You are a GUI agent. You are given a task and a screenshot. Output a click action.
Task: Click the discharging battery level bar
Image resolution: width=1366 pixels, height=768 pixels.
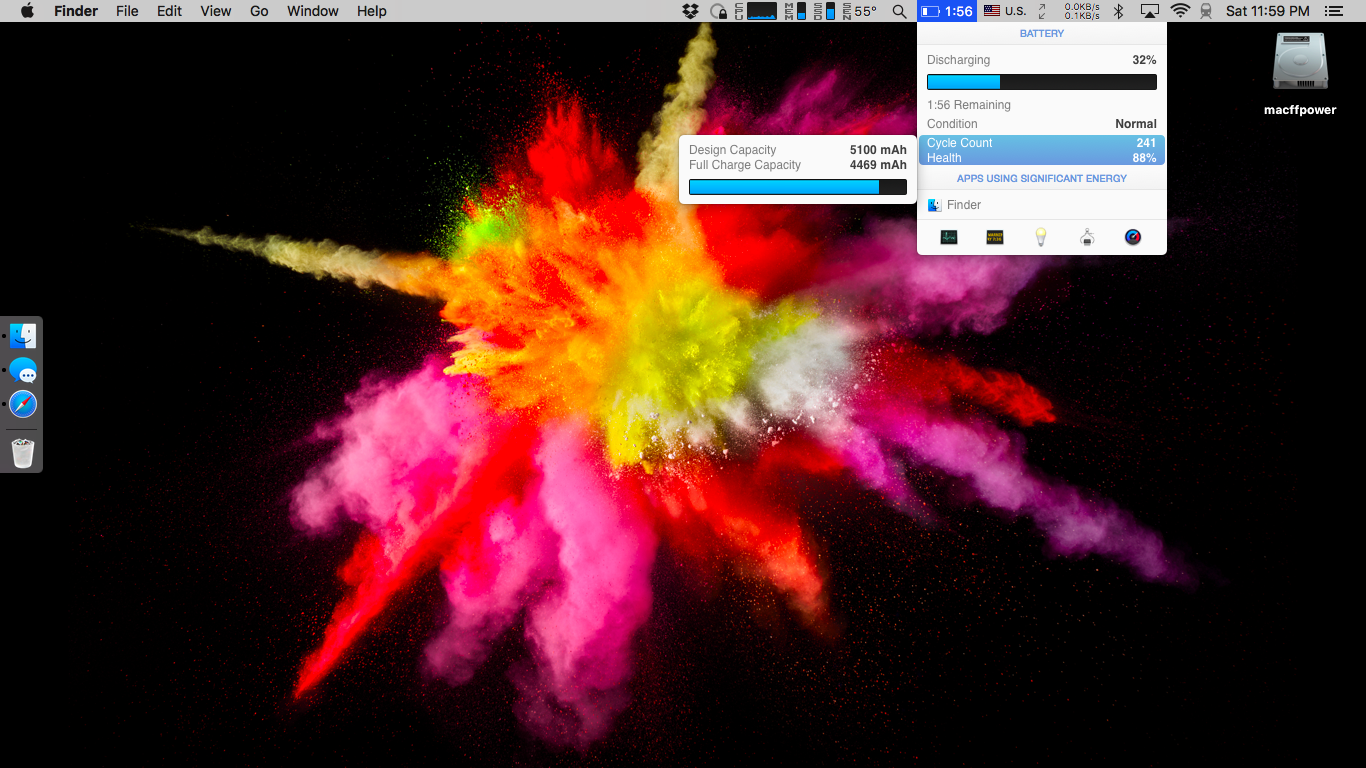coord(1042,82)
